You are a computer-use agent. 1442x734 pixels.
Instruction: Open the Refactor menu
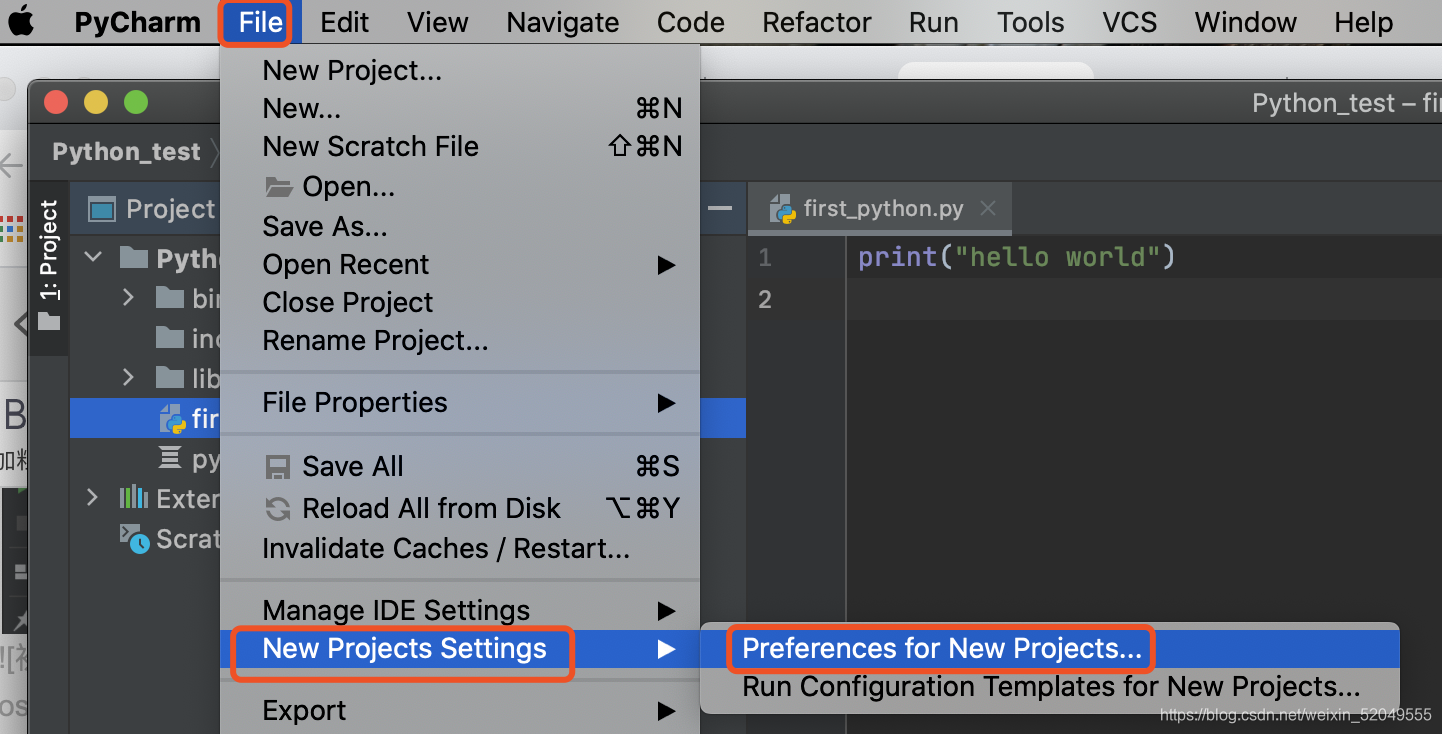[817, 22]
